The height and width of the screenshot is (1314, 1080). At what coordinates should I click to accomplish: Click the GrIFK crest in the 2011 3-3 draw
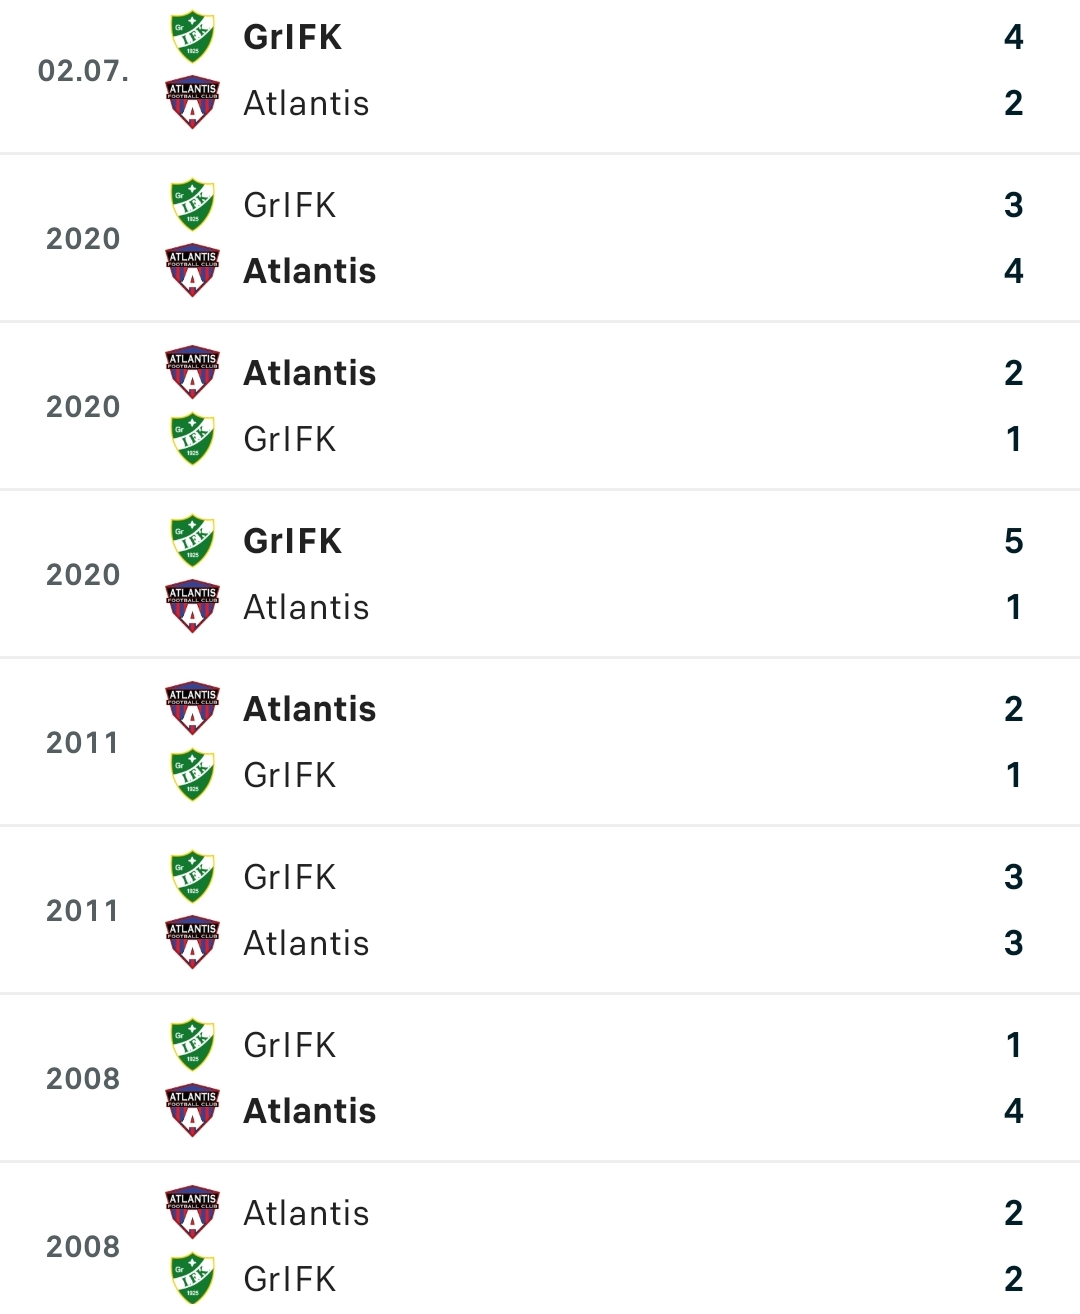[x=192, y=877]
